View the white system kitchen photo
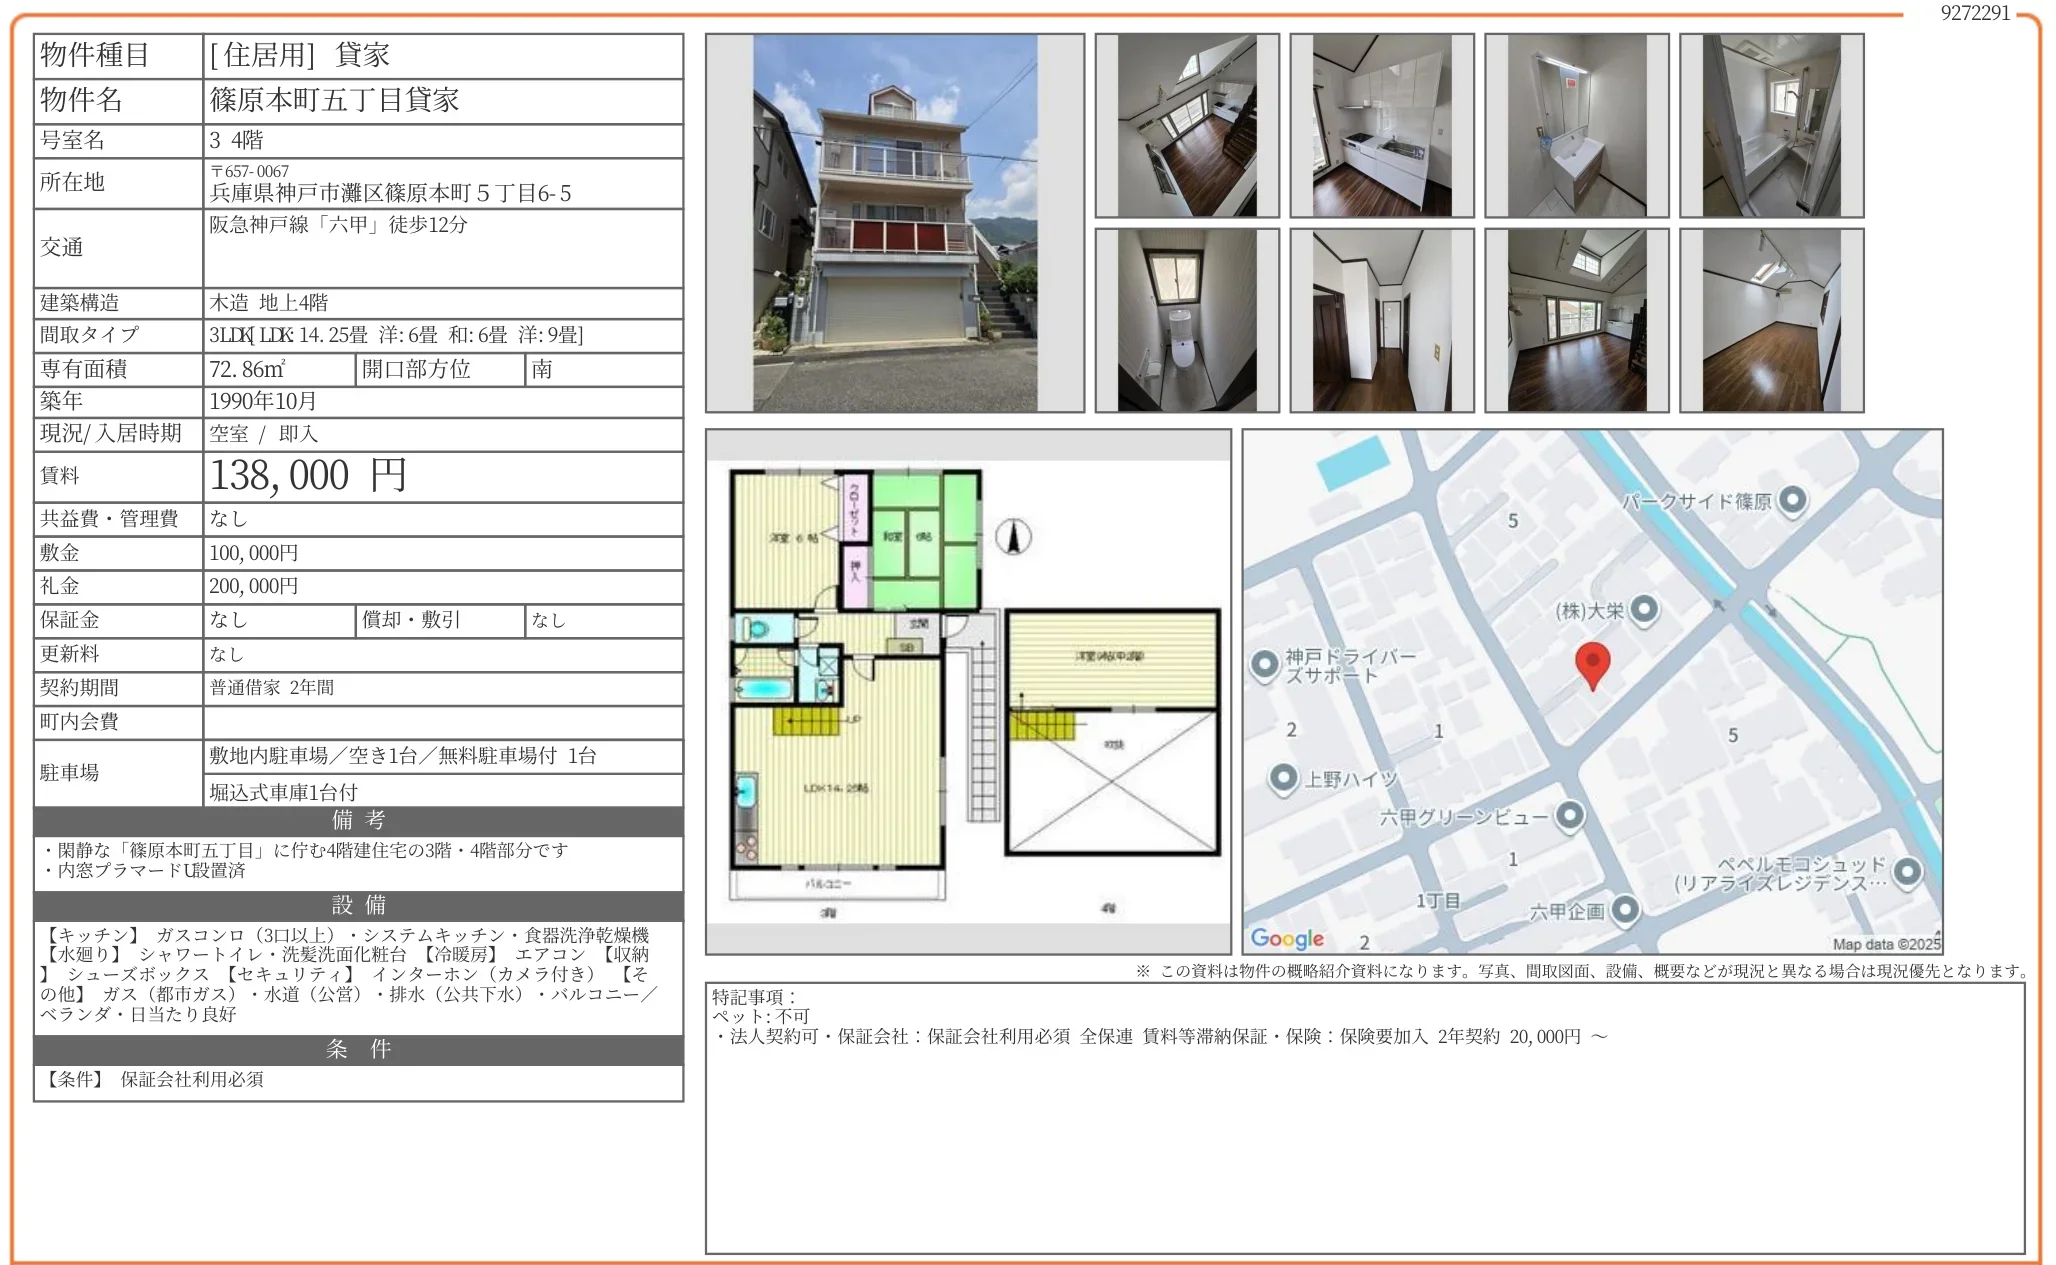 tap(1380, 125)
